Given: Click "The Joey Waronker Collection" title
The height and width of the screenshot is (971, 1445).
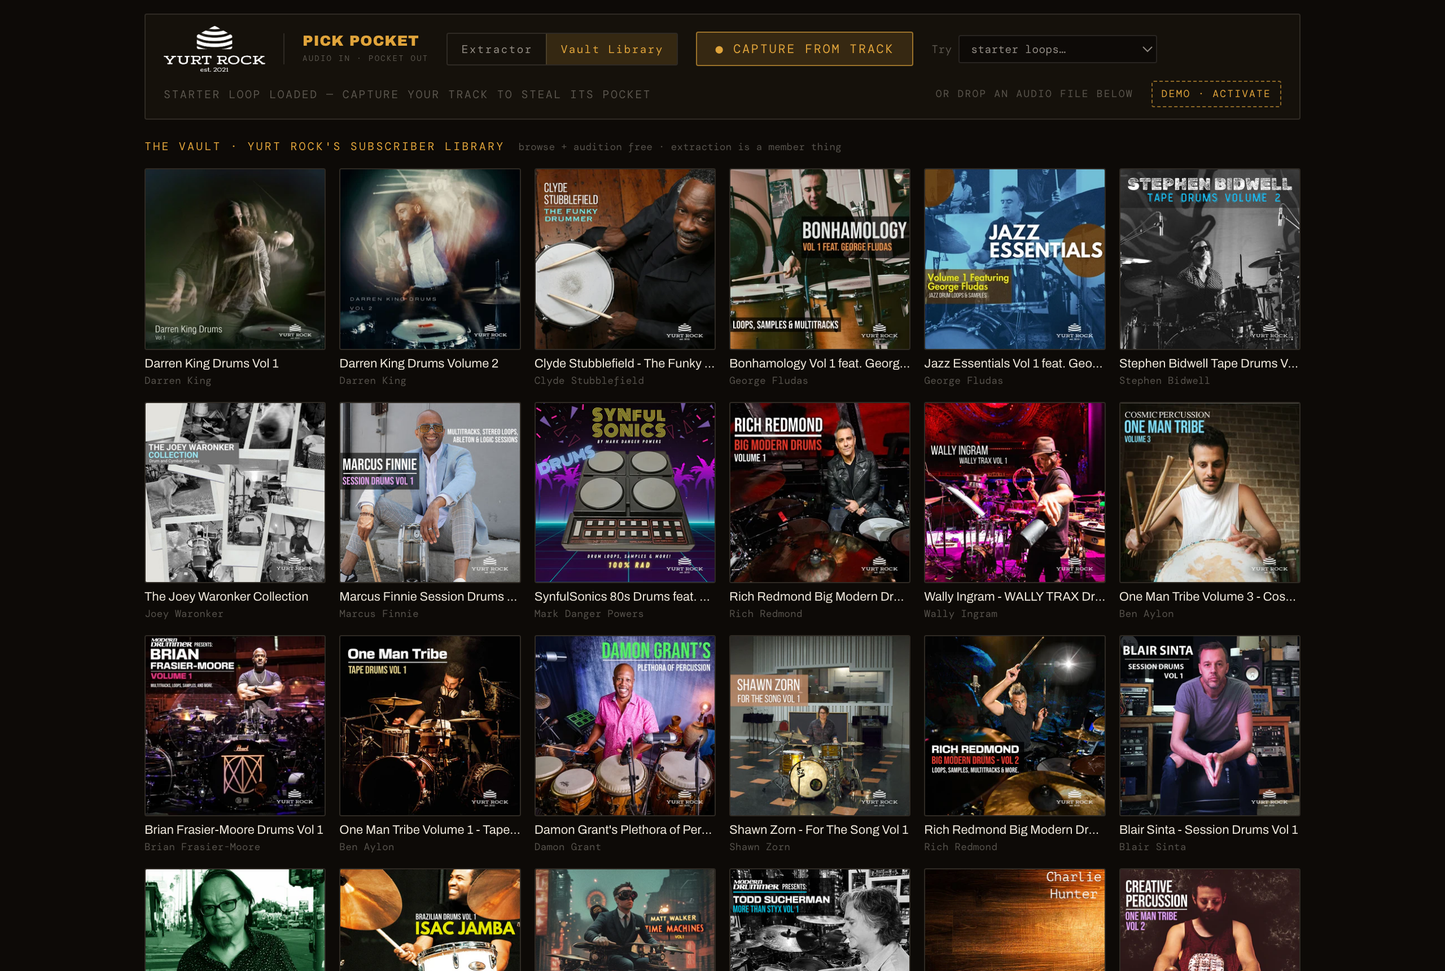Looking at the screenshot, I should point(227,597).
